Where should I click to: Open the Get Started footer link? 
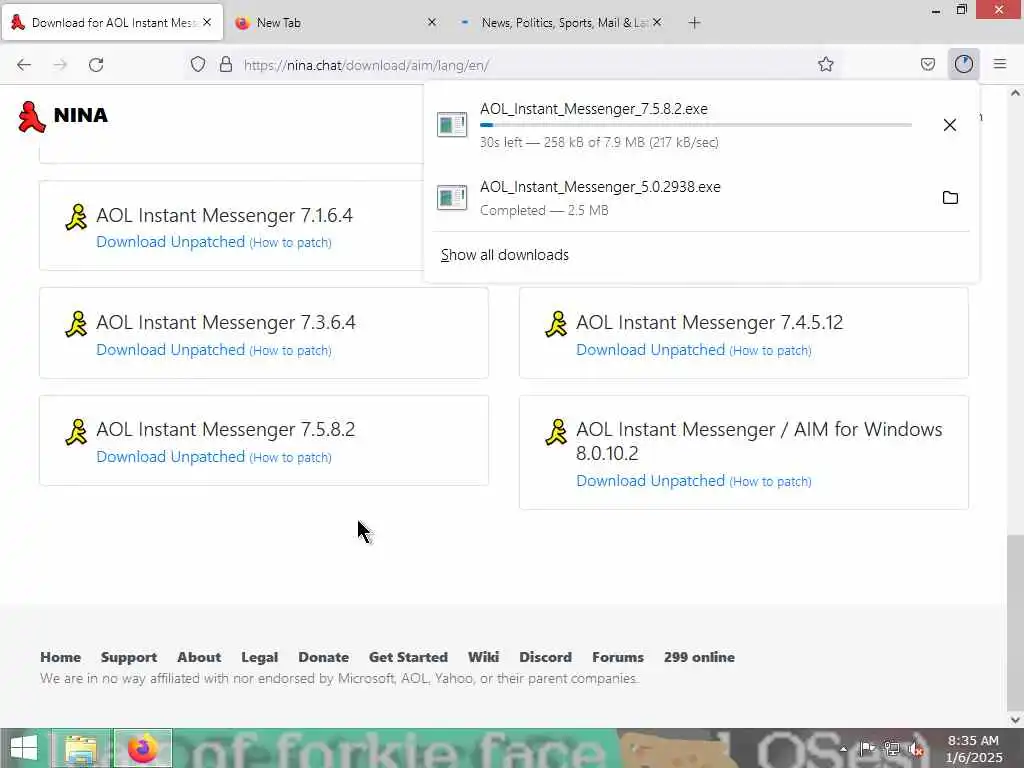coord(408,657)
